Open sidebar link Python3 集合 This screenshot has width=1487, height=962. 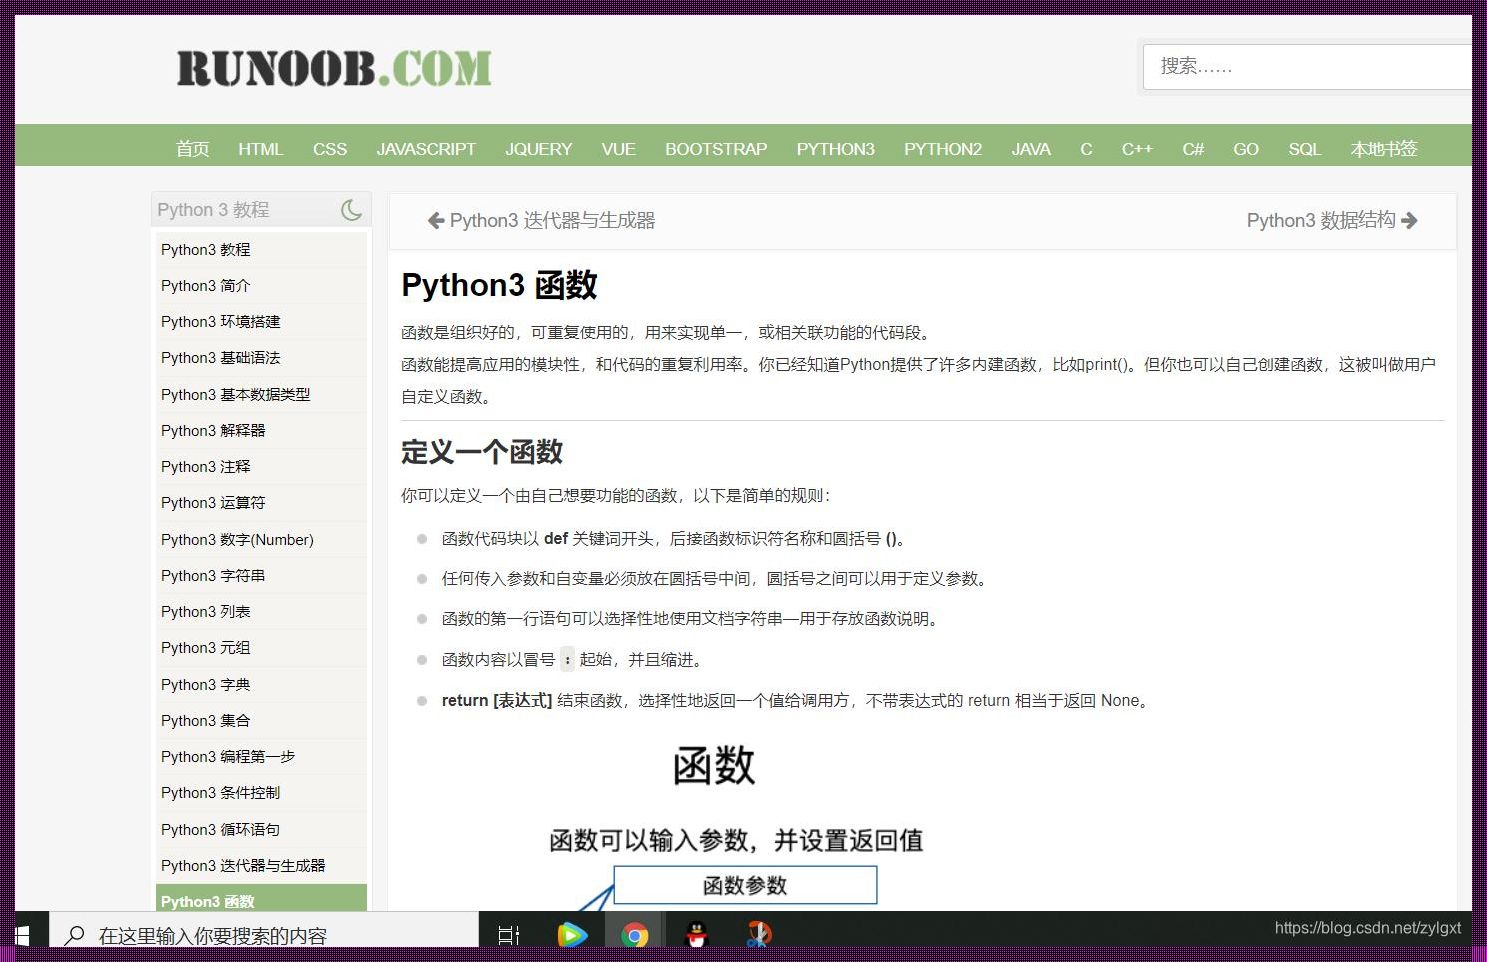[206, 720]
